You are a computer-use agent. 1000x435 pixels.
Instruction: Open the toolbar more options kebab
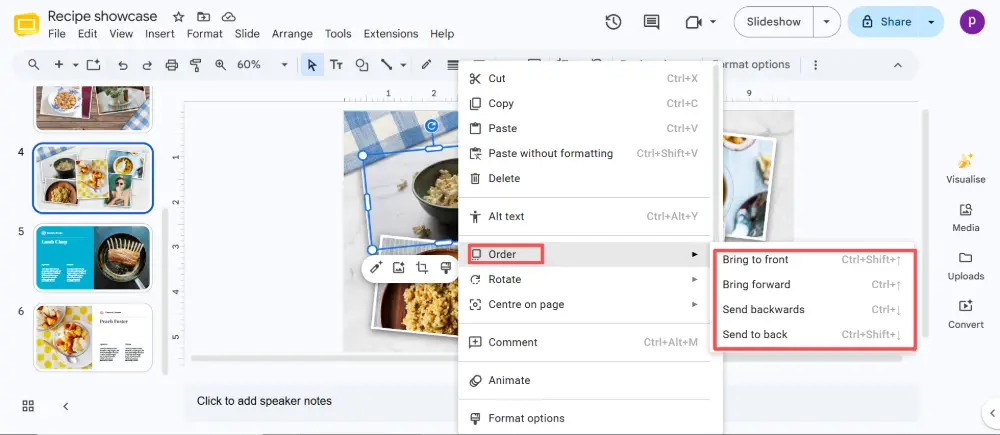815,64
